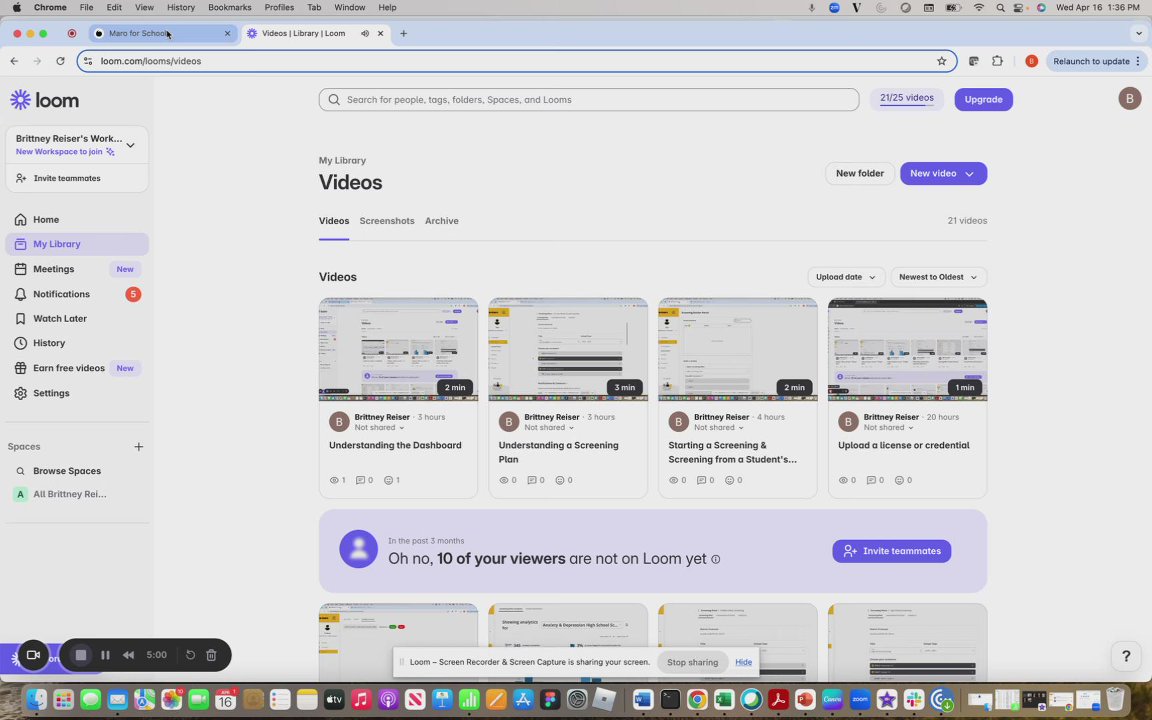This screenshot has width=1152, height=720.
Task: Add a new Space with plus icon
Action: point(138,447)
